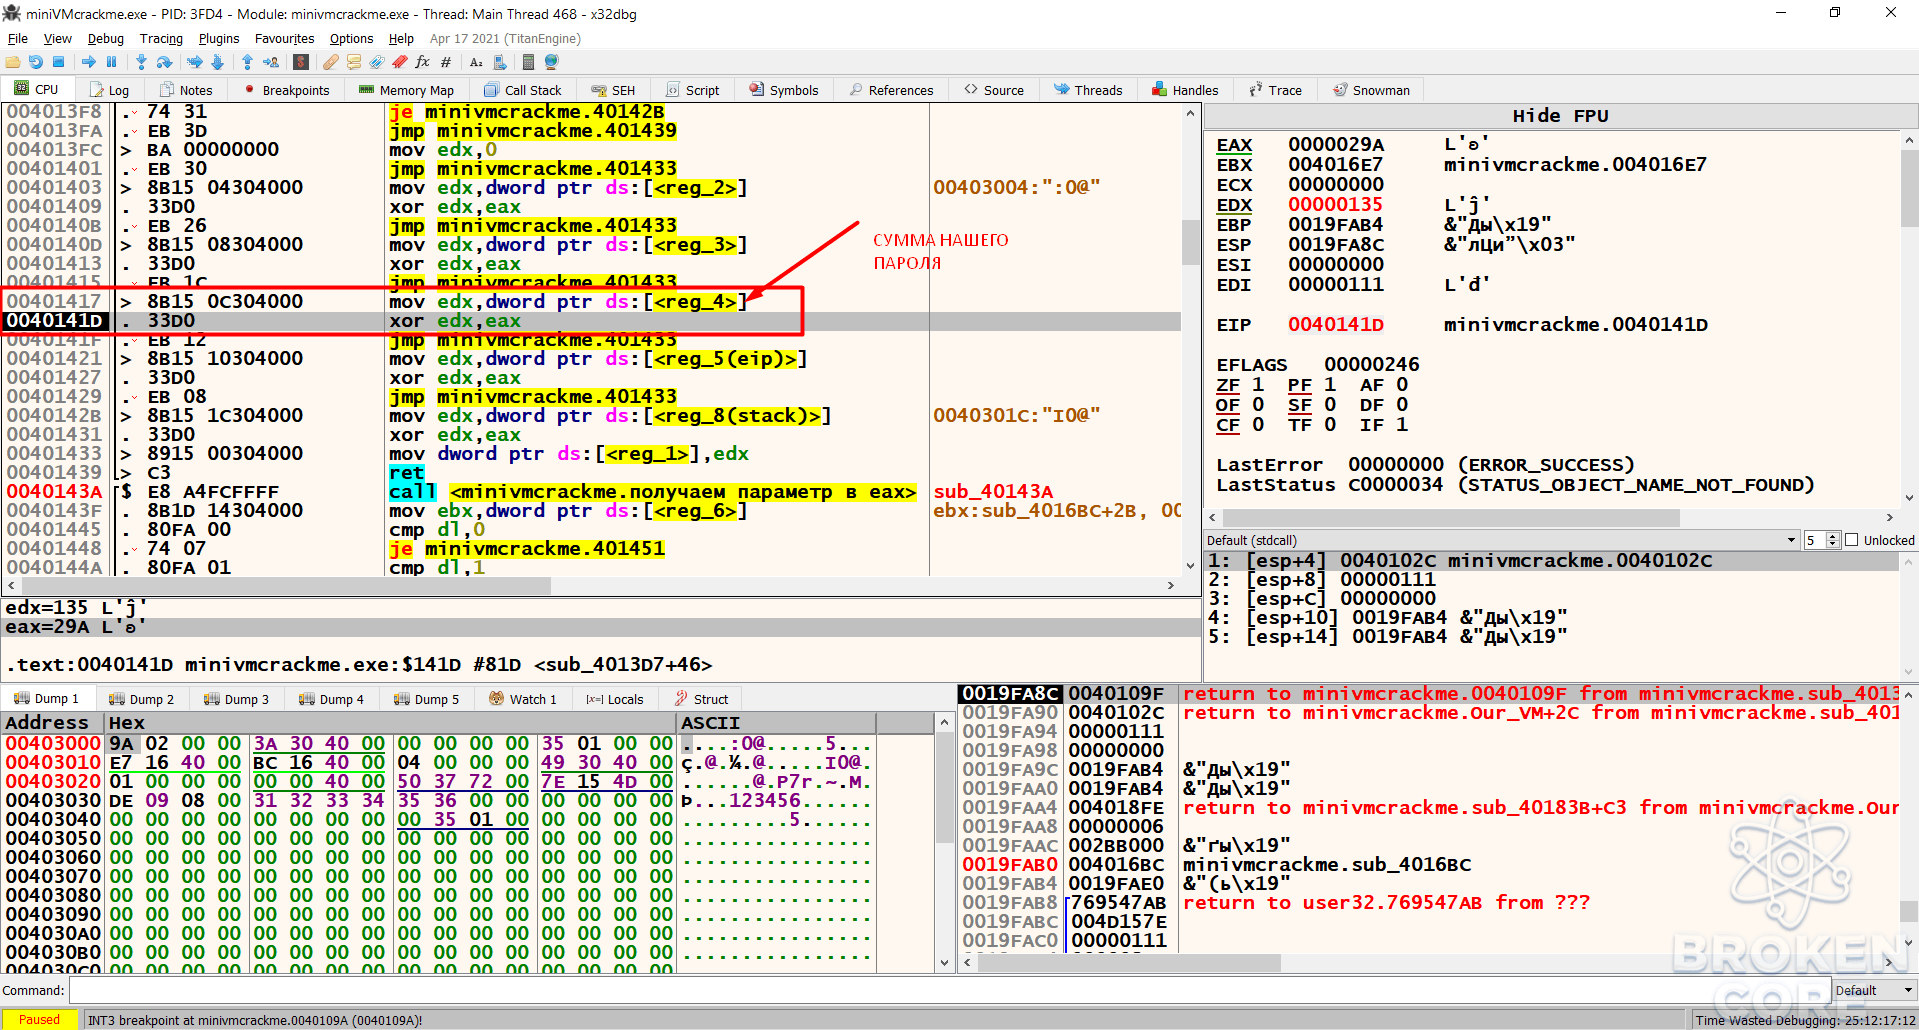Open Comments via speech bubble icon
The height and width of the screenshot is (1030, 1919).
pyautogui.click(x=353, y=62)
